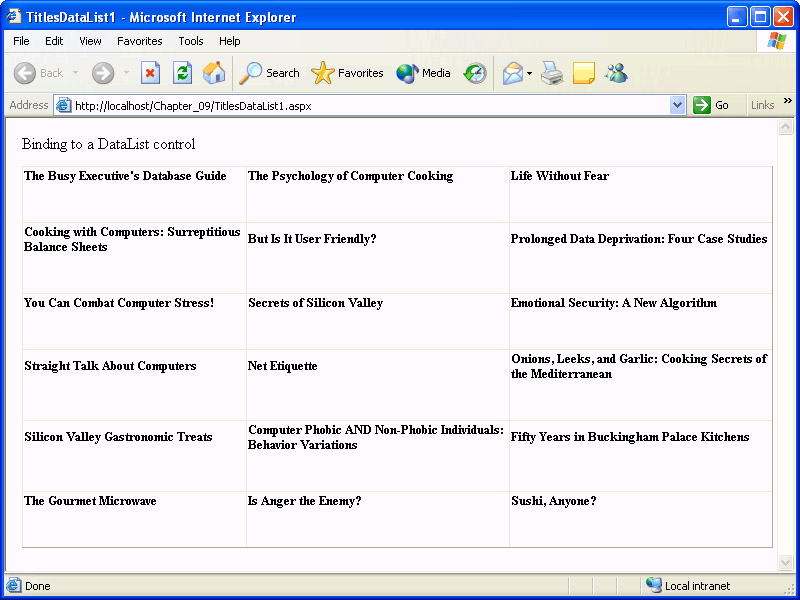Open the Back button history dropdown arrow
The width and height of the screenshot is (800, 600).
tap(75, 73)
